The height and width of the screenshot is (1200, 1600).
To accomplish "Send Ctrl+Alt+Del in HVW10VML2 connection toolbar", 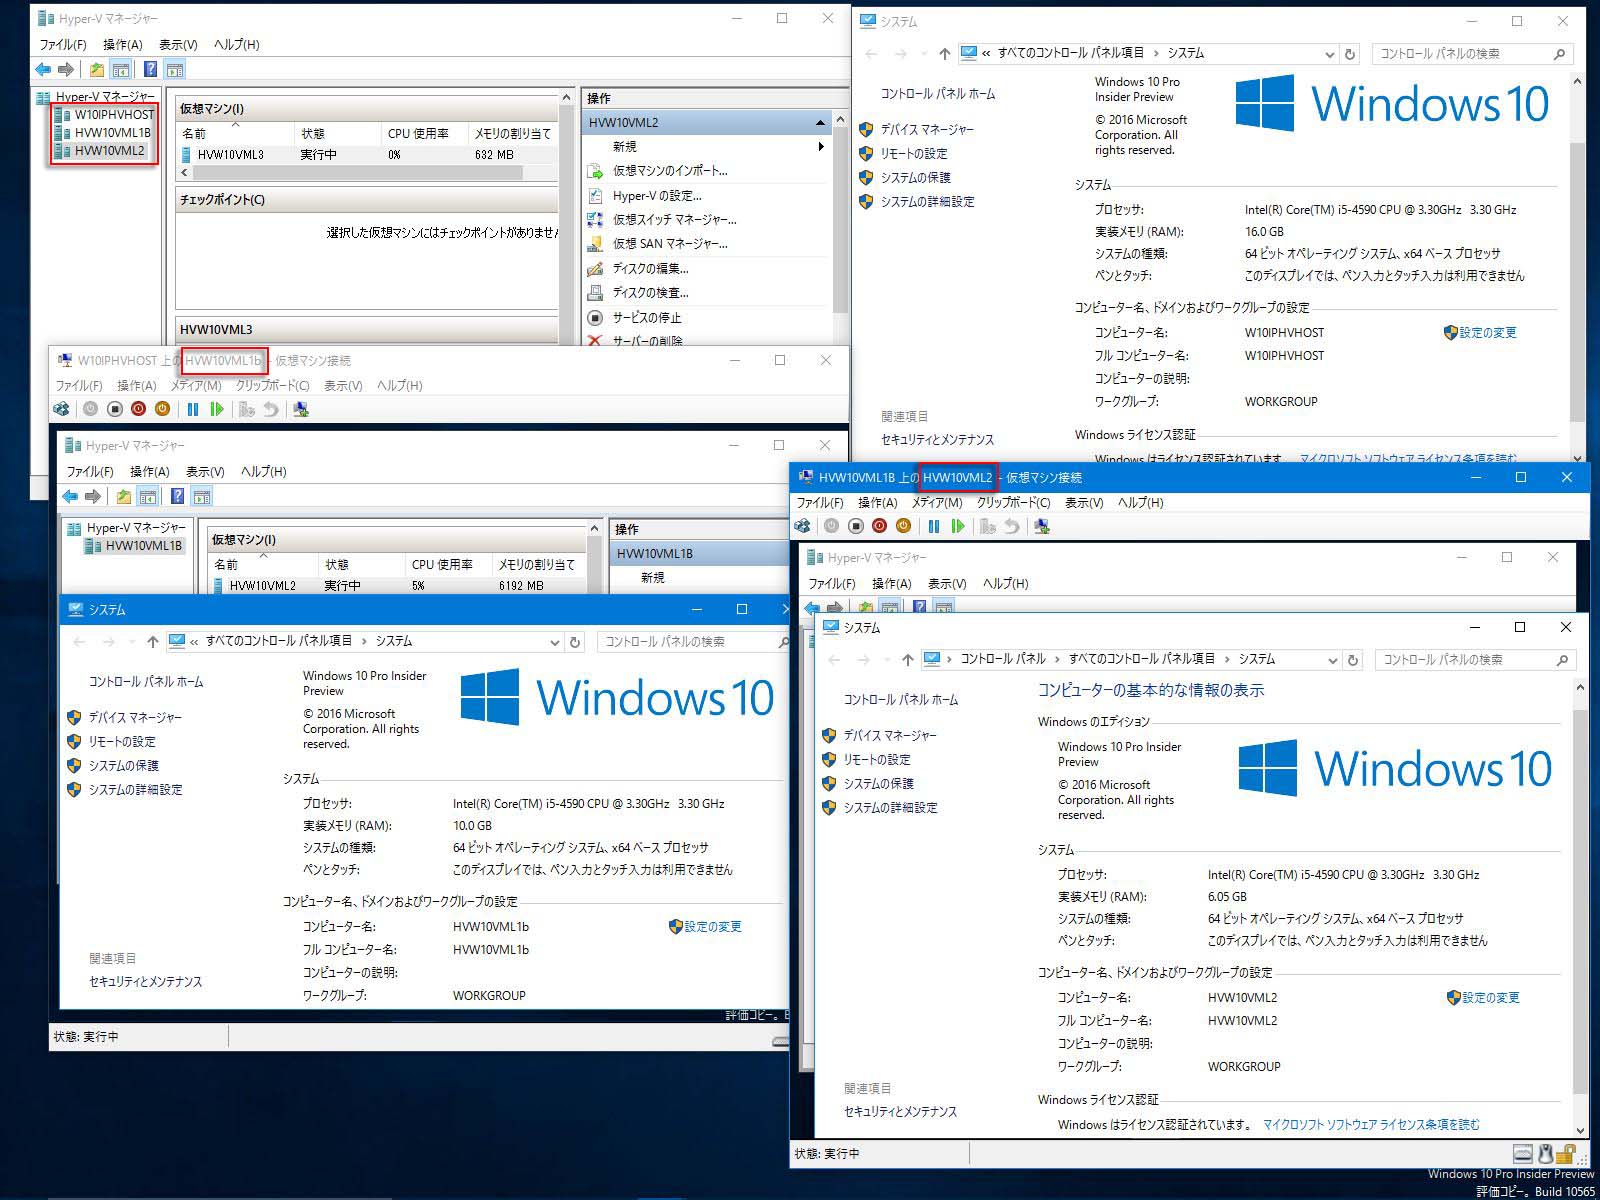I will click(803, 526).
